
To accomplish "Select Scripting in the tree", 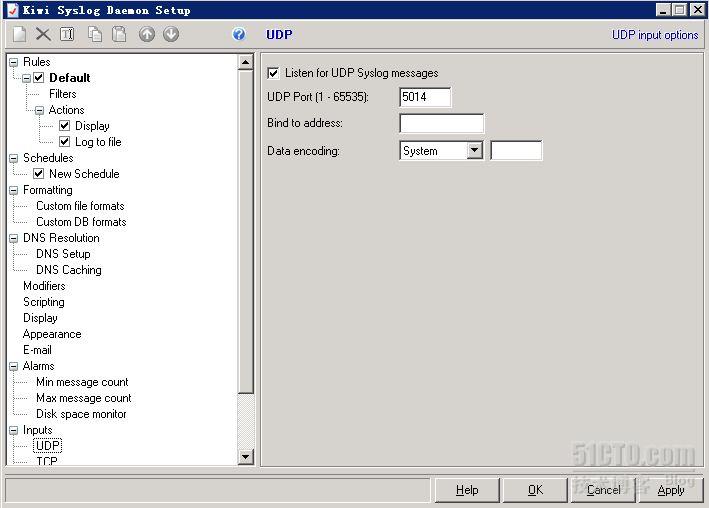I will (43, 302).
